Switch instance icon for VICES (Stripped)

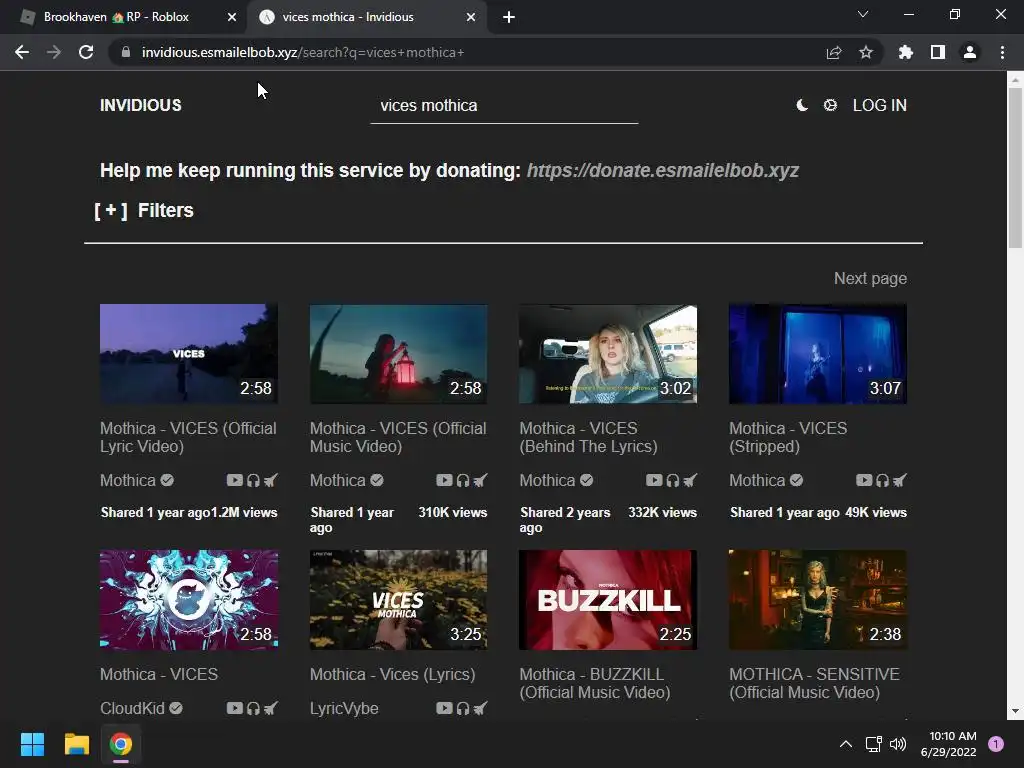click(899, 481)
